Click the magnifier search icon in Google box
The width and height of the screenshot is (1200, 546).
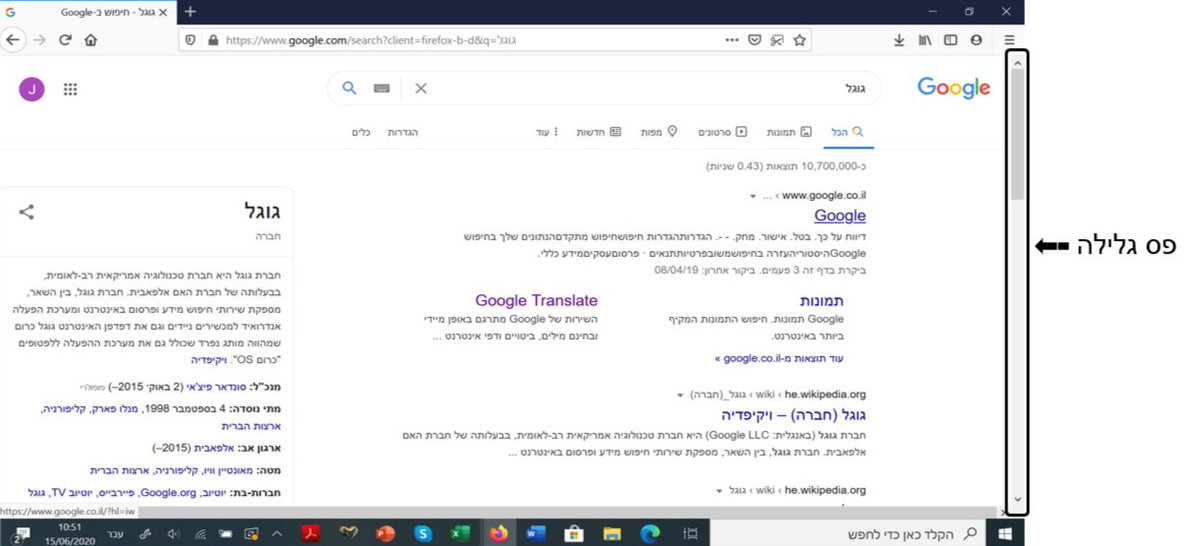349,88
